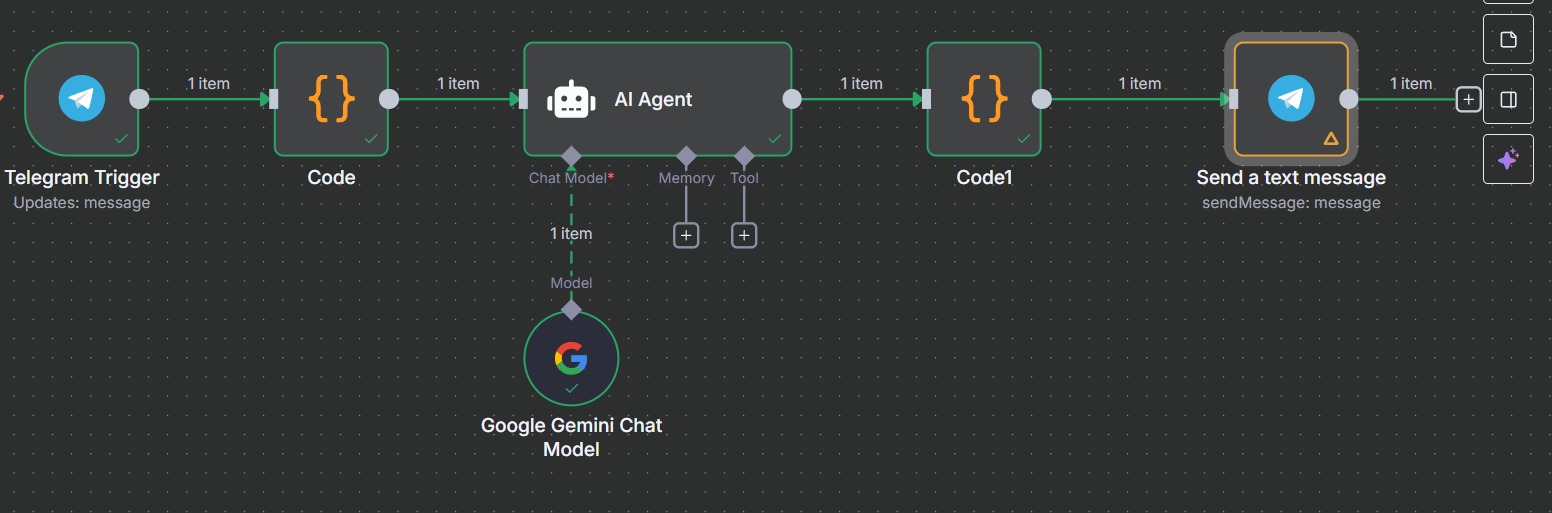Click the 'Memory' connector label
This screenshot has width=1552, height=513.
(x=686, y=178)
